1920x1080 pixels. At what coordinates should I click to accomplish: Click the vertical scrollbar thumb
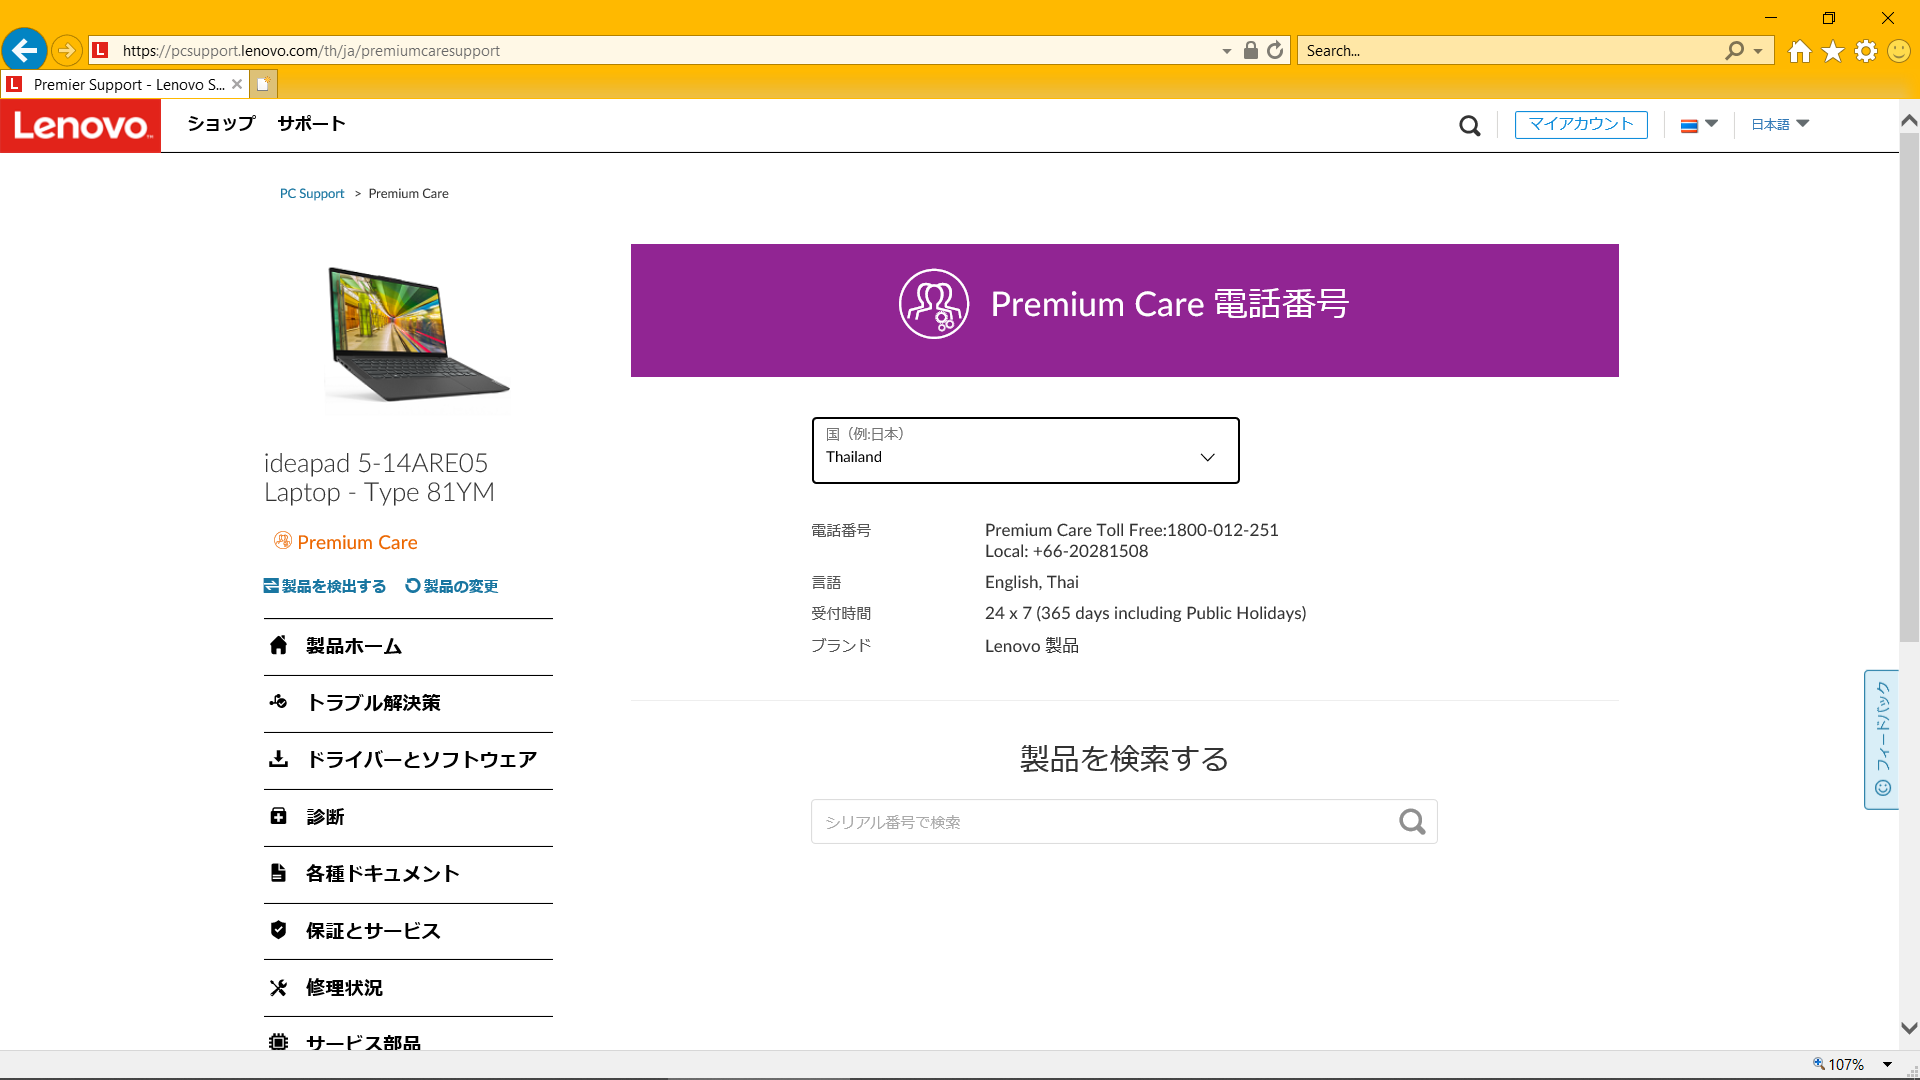coord(1909,388)
